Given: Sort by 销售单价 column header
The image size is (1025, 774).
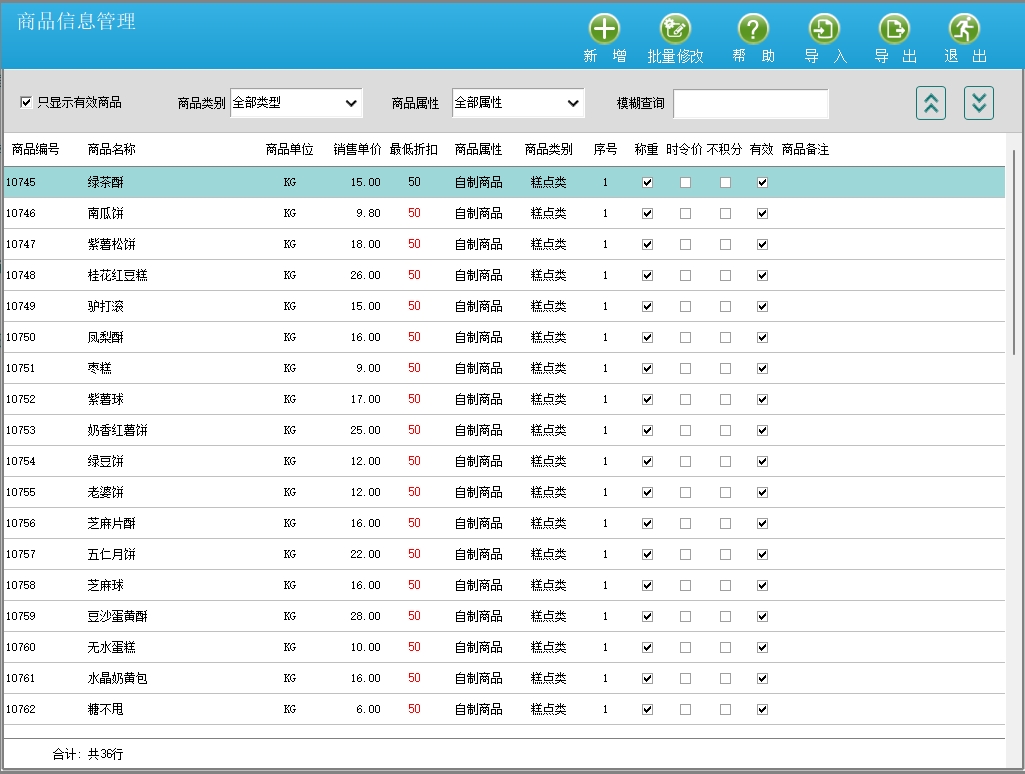Looking at the screenshot, I should pyautogui.click(x=357, y=150).
